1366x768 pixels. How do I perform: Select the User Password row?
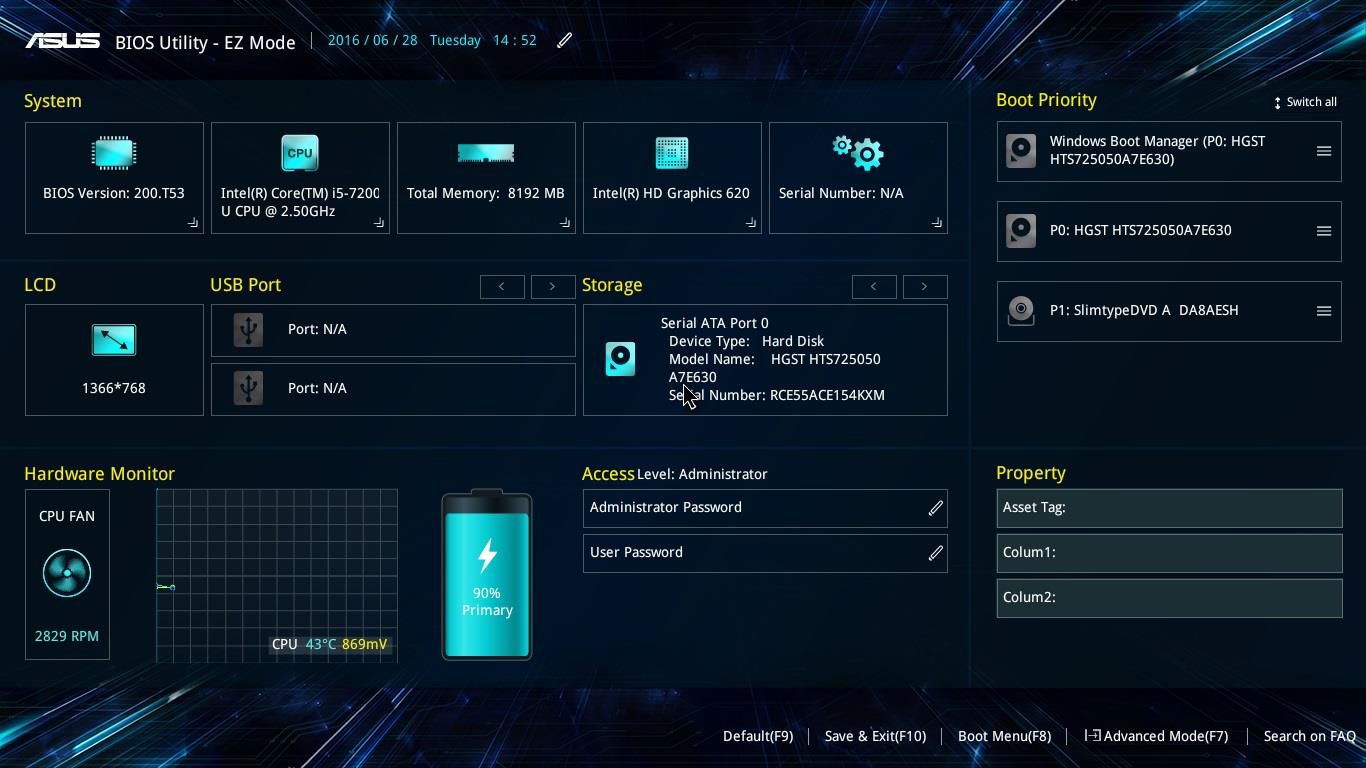(765, 553)
